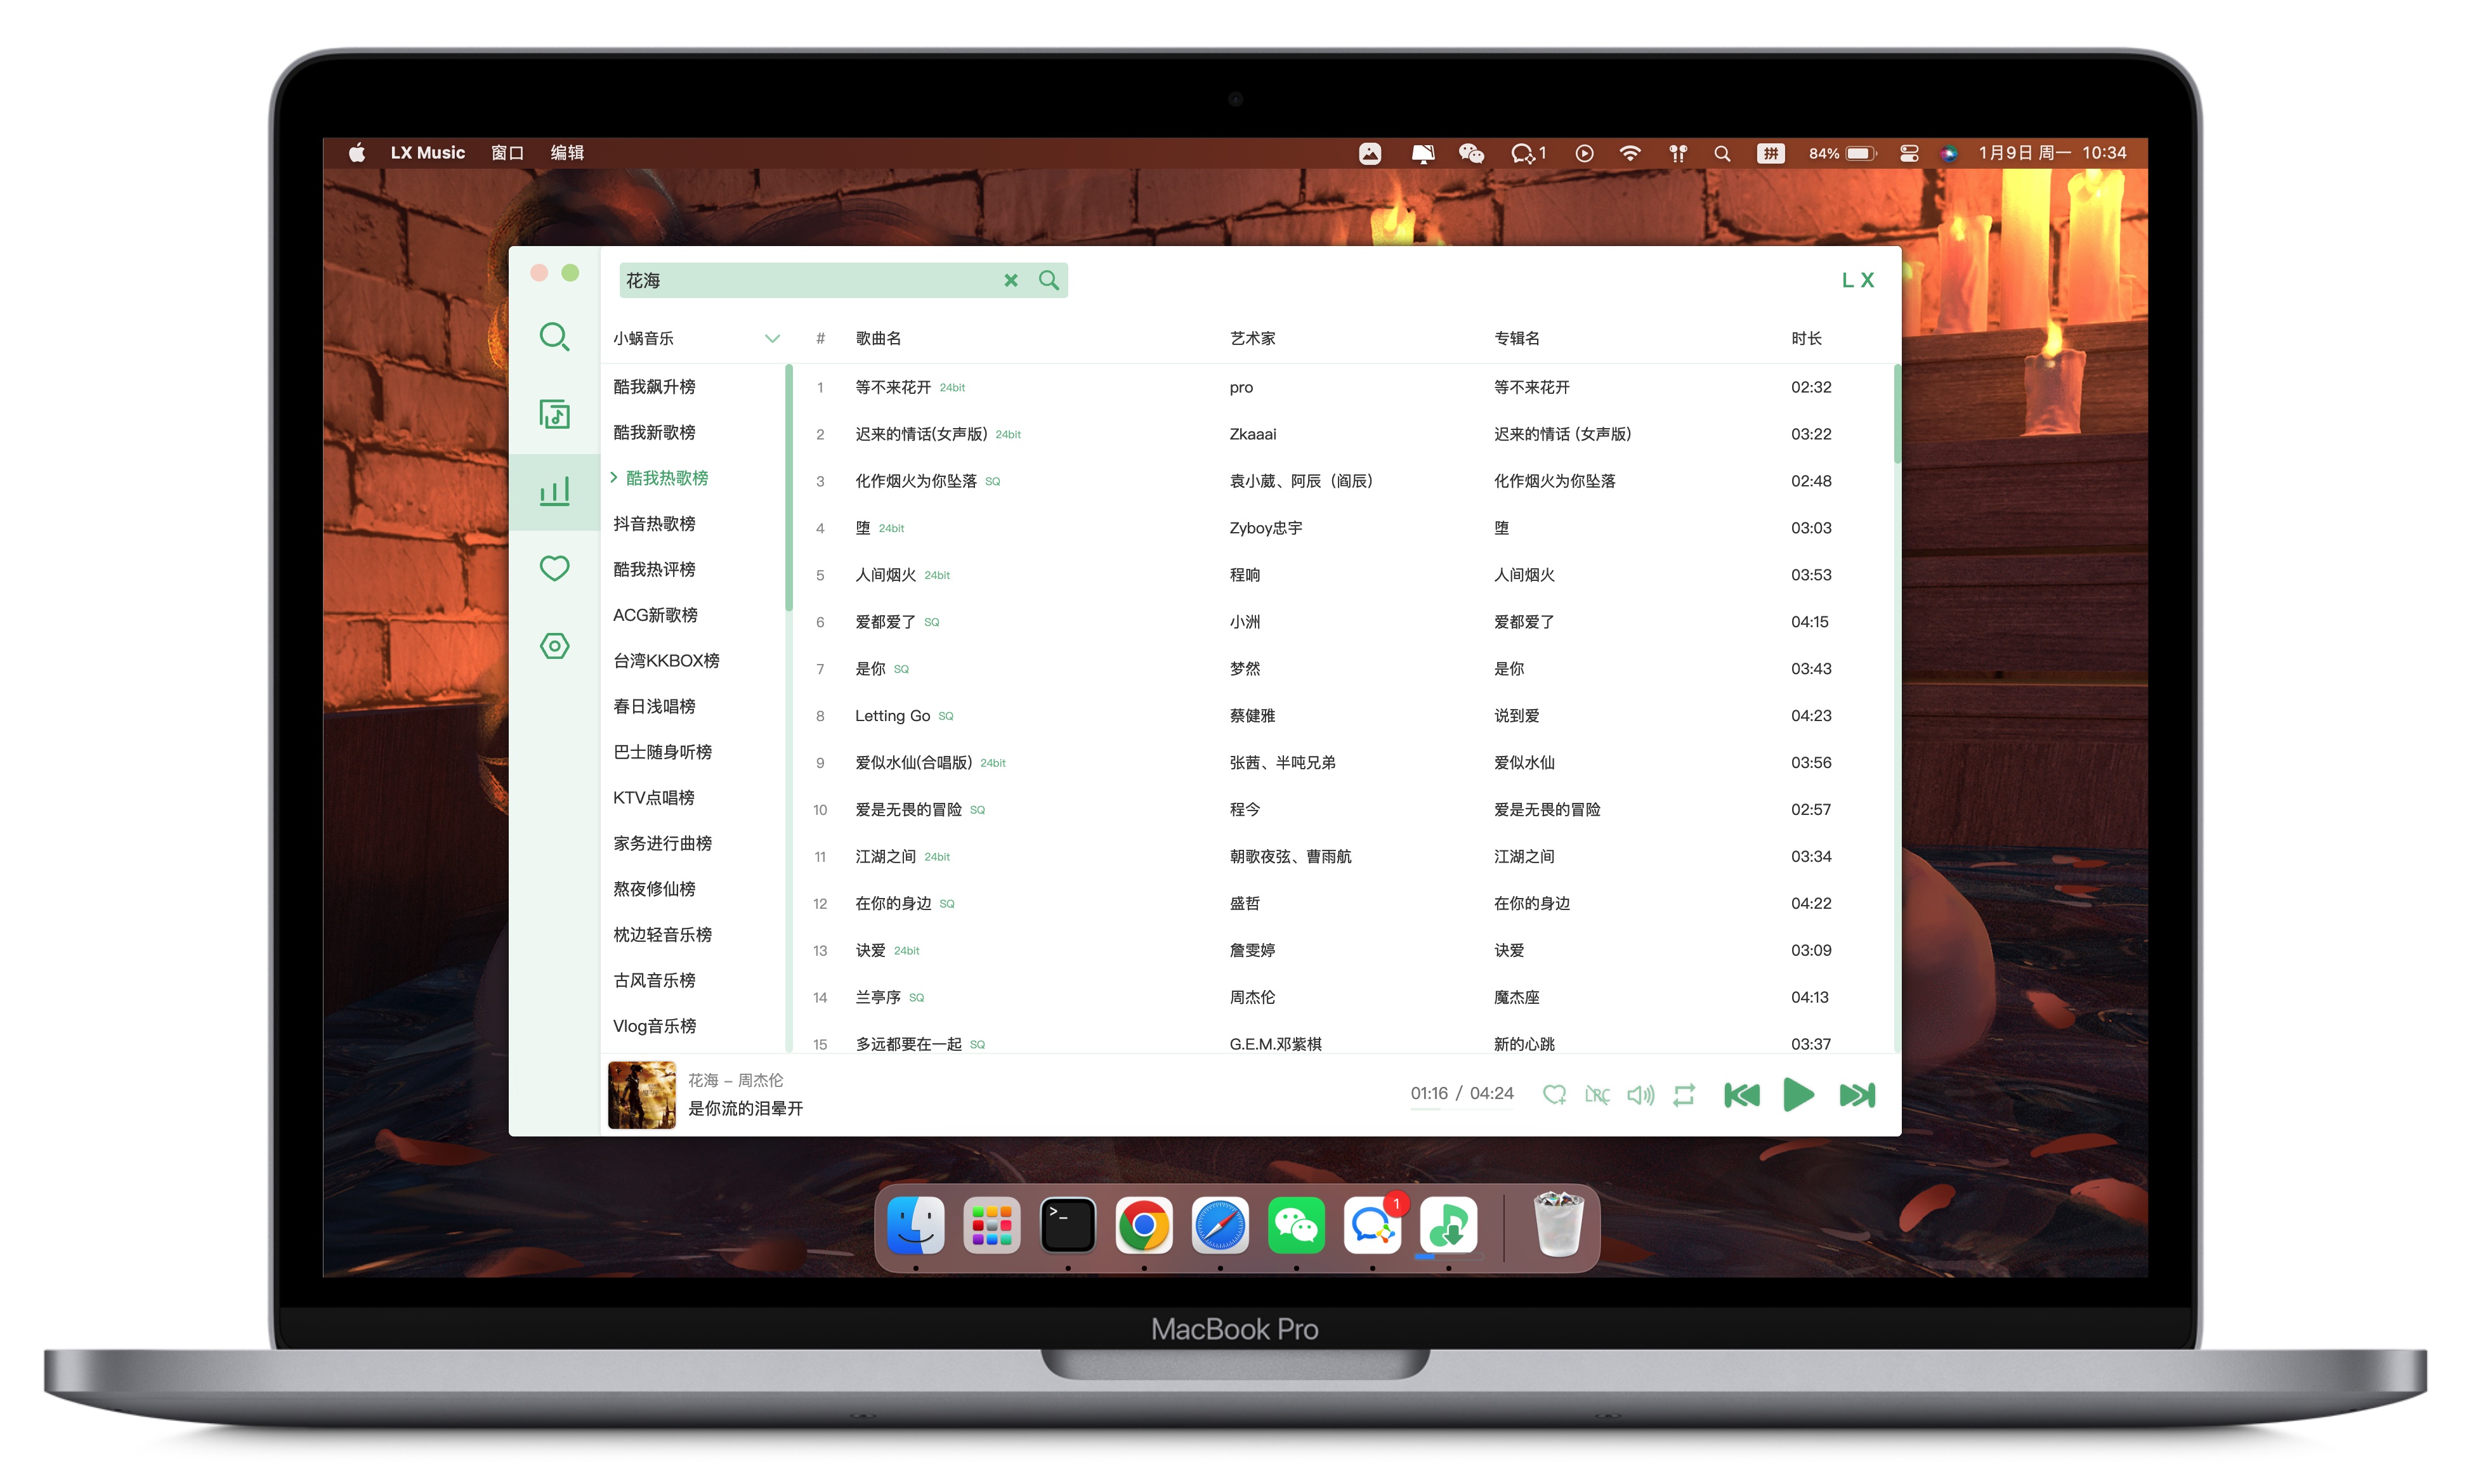Viewport: 2474px width, 1484px height.
Task: Open the LX Music menu
Action: click(x=428, y=152)
